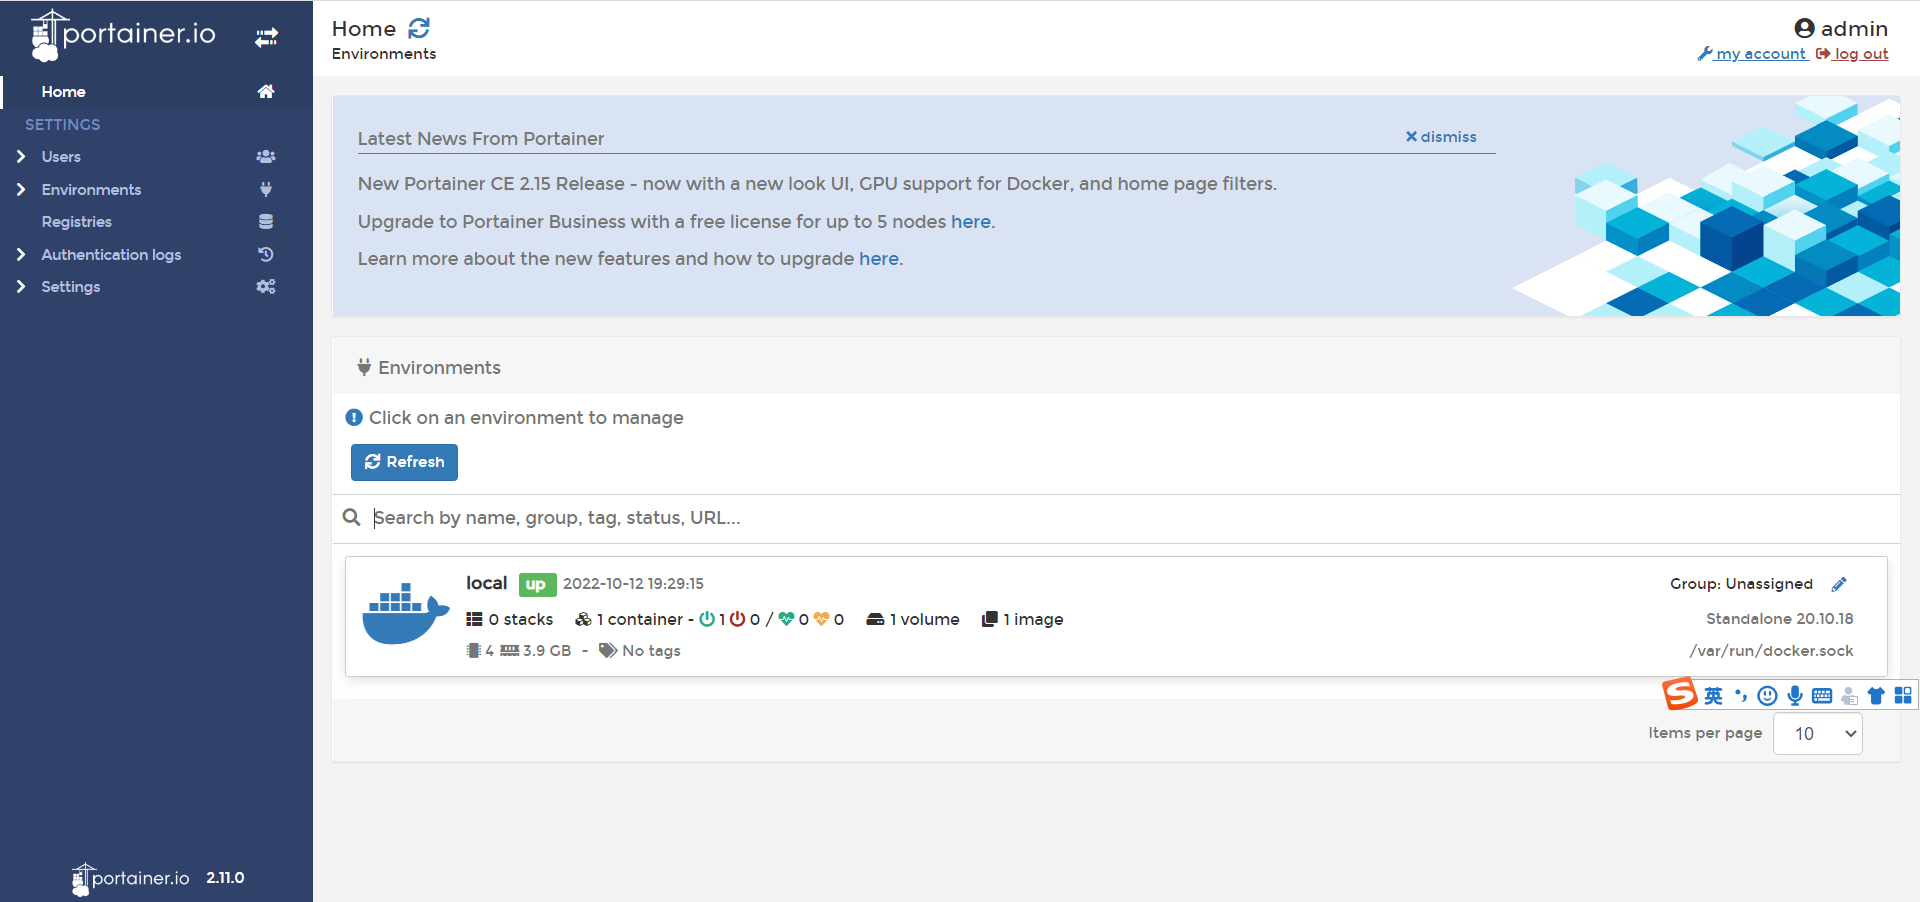Open Authentication logs in sidebar
Viewport: 1920px width, 902px height.
111,255
